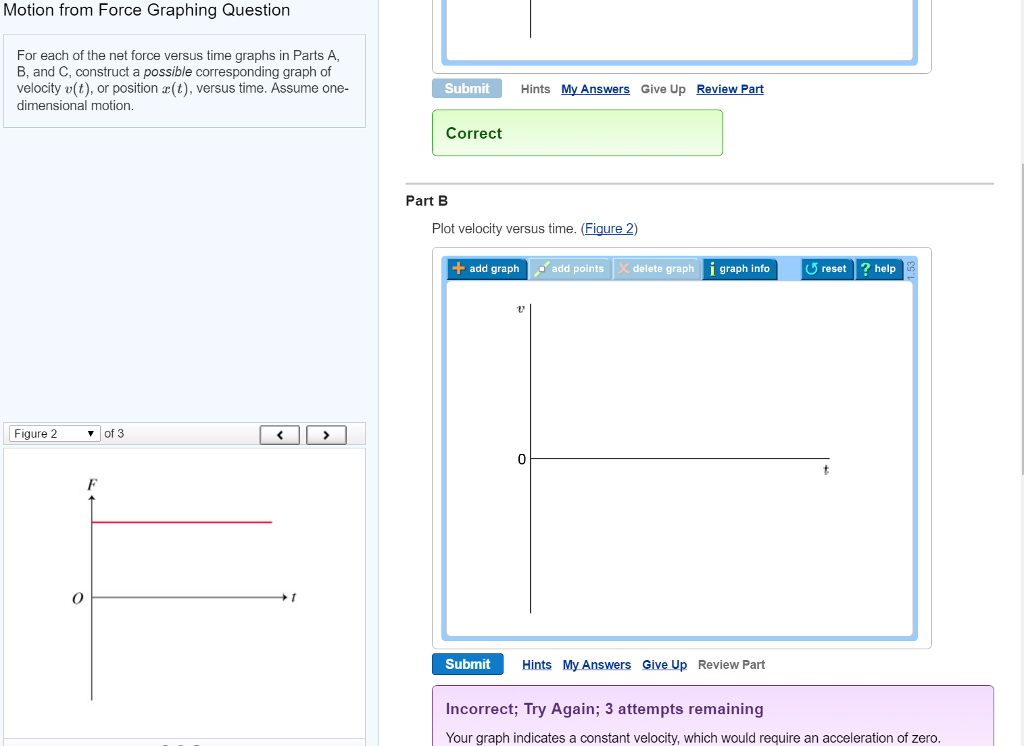
Task: Open My Answers for Part B
Action: coord(597,664)
